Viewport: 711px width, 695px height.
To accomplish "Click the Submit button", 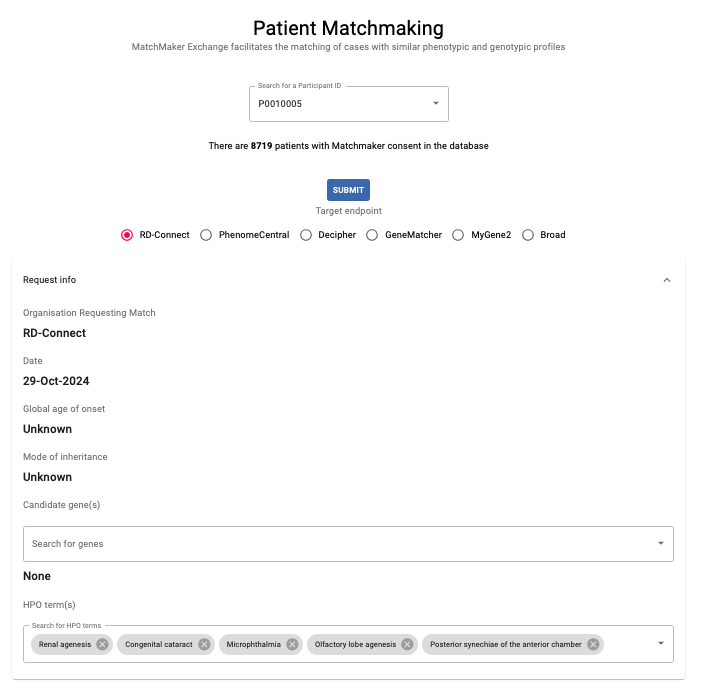I will point(348,190).
